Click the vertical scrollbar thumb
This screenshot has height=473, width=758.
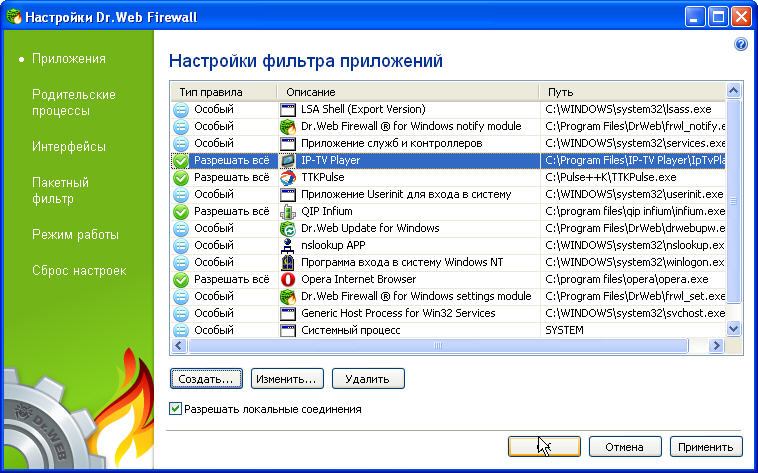pyautogui.click(x=733, y=201)
